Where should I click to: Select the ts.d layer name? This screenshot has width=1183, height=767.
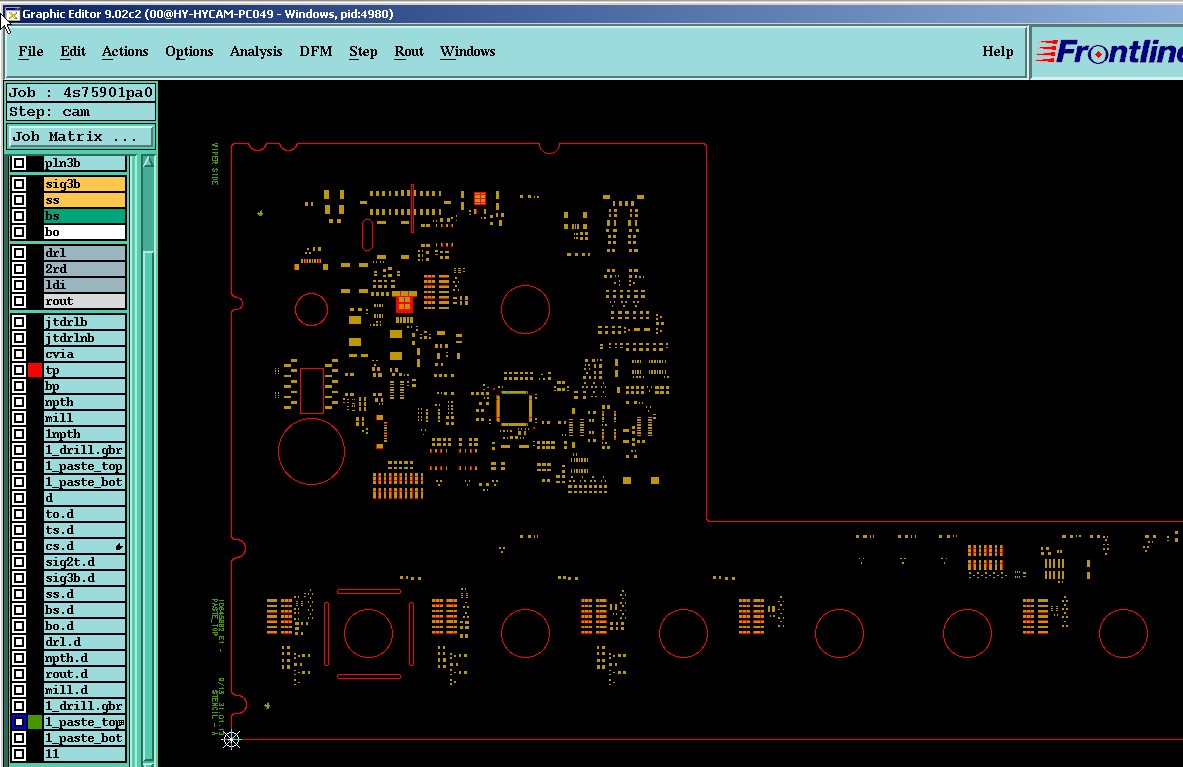[x=84, y=530]
